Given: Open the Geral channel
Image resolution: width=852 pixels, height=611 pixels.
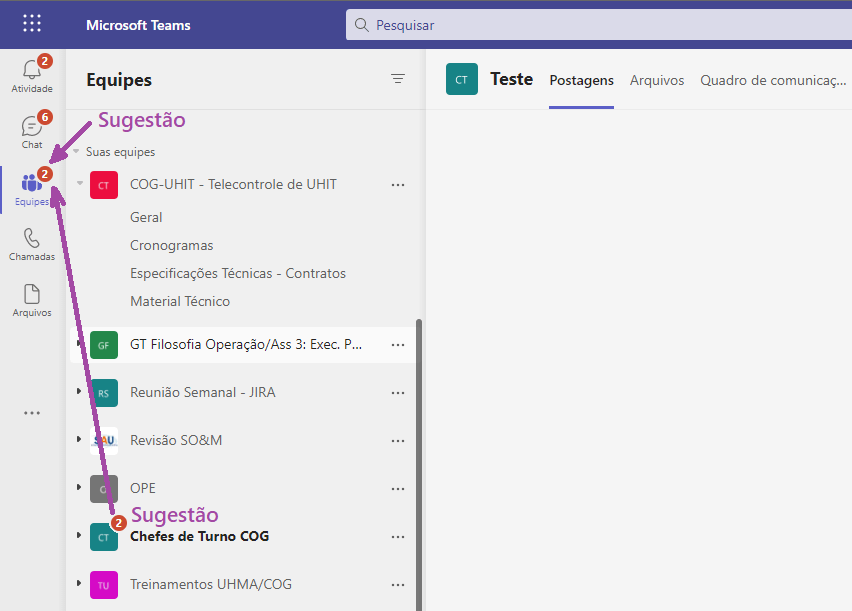Looking at the screenshot, I should (x=146, y=217).
